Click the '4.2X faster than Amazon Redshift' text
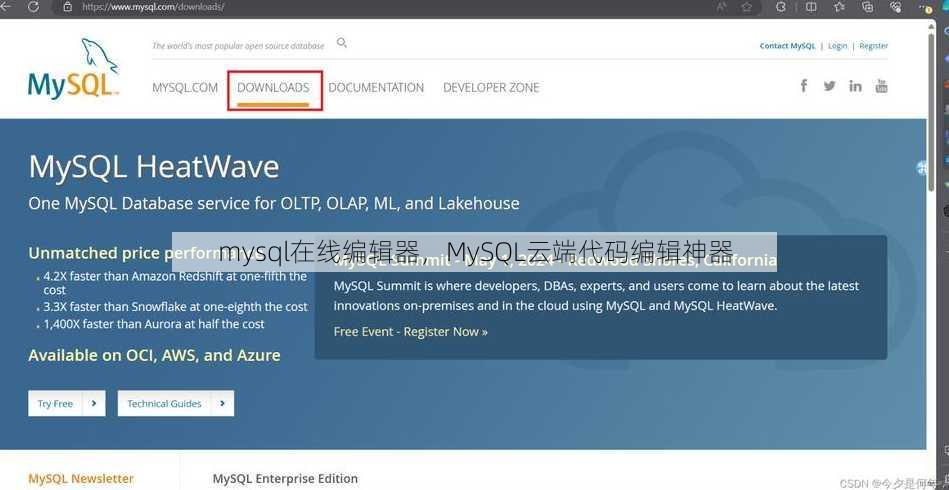Image resolution: width=949 pixels, height=490 pixels. (x=176, y=283)
